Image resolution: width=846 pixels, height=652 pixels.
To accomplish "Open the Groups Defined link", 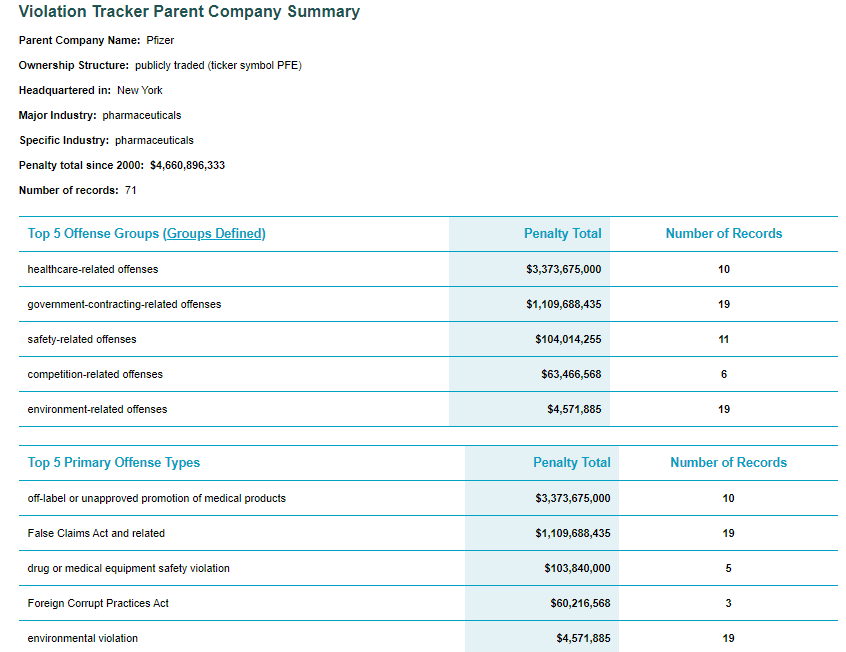I will pos(214,234).
